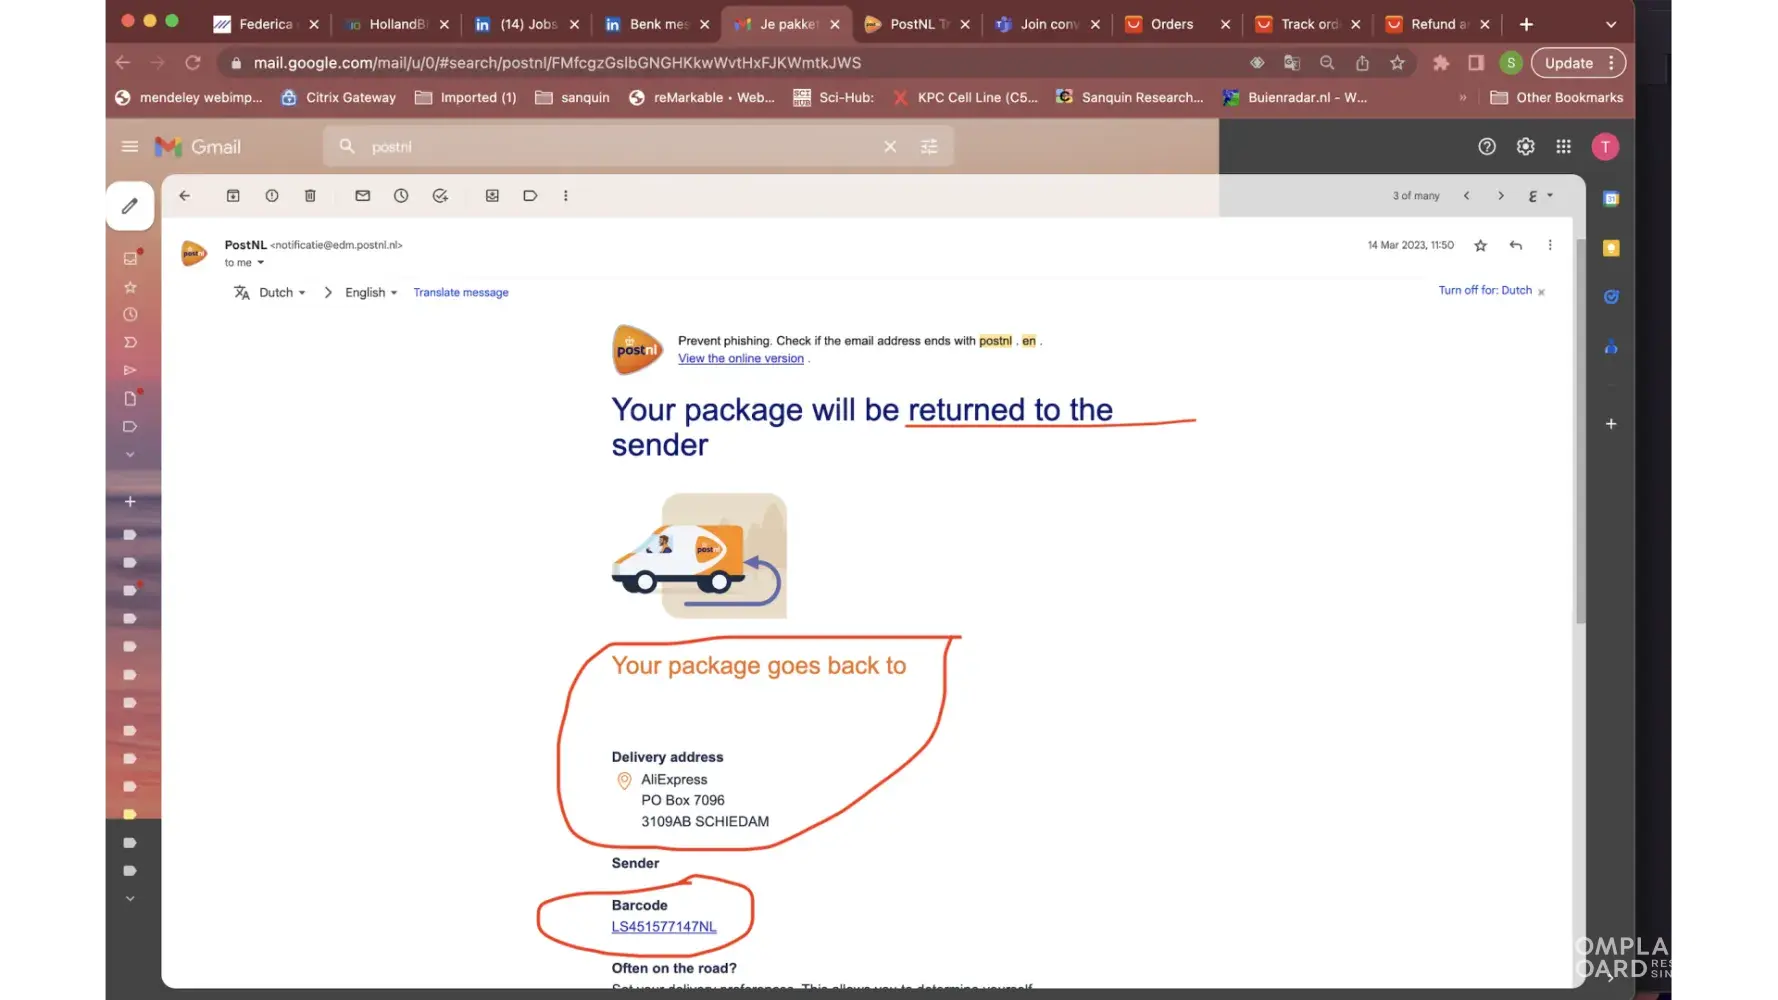1778x1000 pixels.
Task: Open Sent in the left sidebar
Action: [130, 371]
